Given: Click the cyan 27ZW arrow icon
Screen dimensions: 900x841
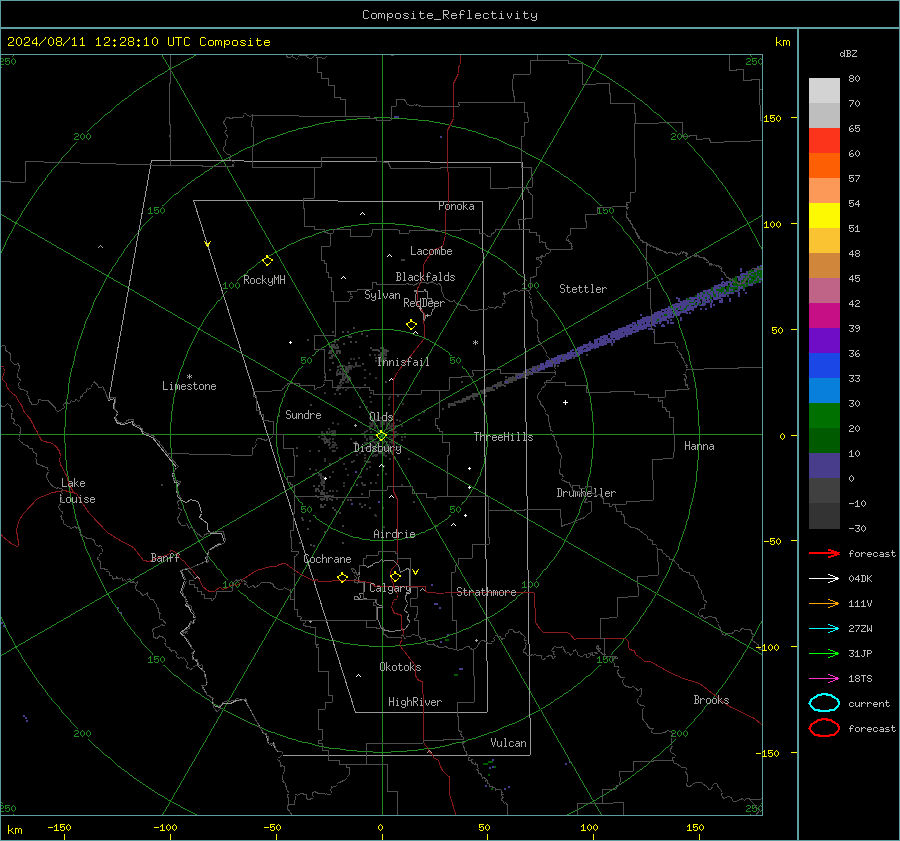Looking at the screenshot, I should [x=824, y=629].
